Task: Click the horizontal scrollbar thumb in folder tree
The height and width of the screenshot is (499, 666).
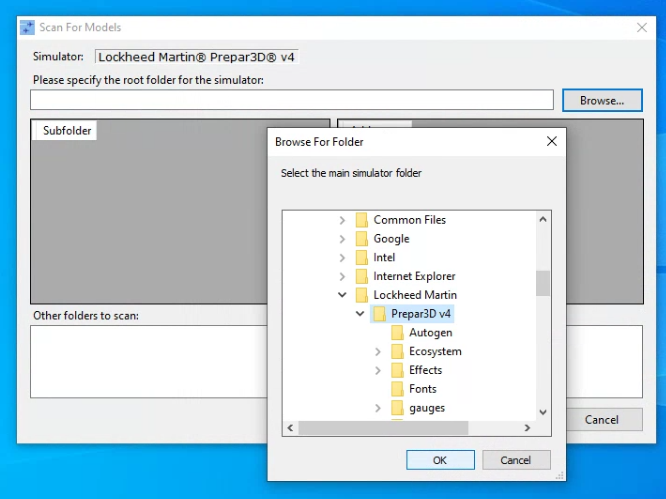Action: (x=383, y=428)
